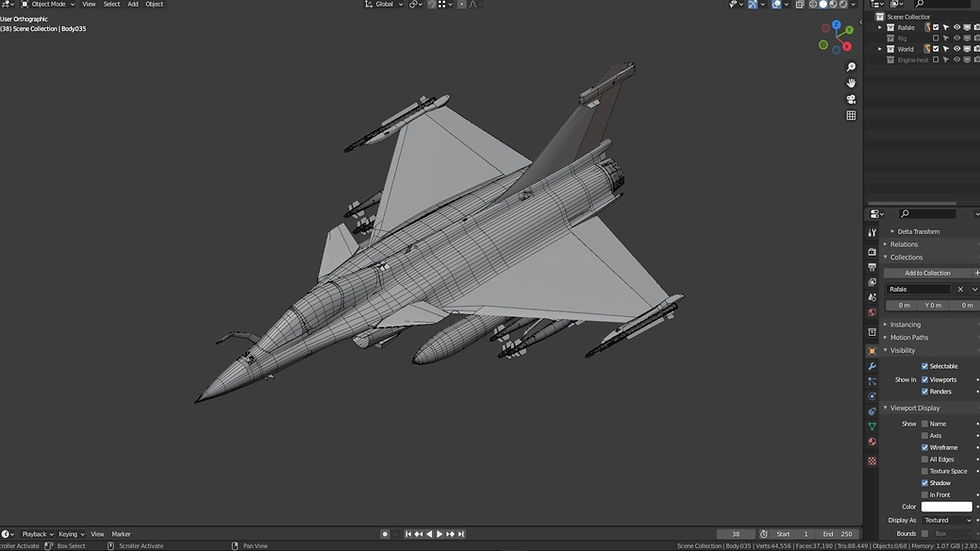980x551 pixels.
Task: Switch orthographic/perspective with the grid icon
Action: tap(851, 116)
